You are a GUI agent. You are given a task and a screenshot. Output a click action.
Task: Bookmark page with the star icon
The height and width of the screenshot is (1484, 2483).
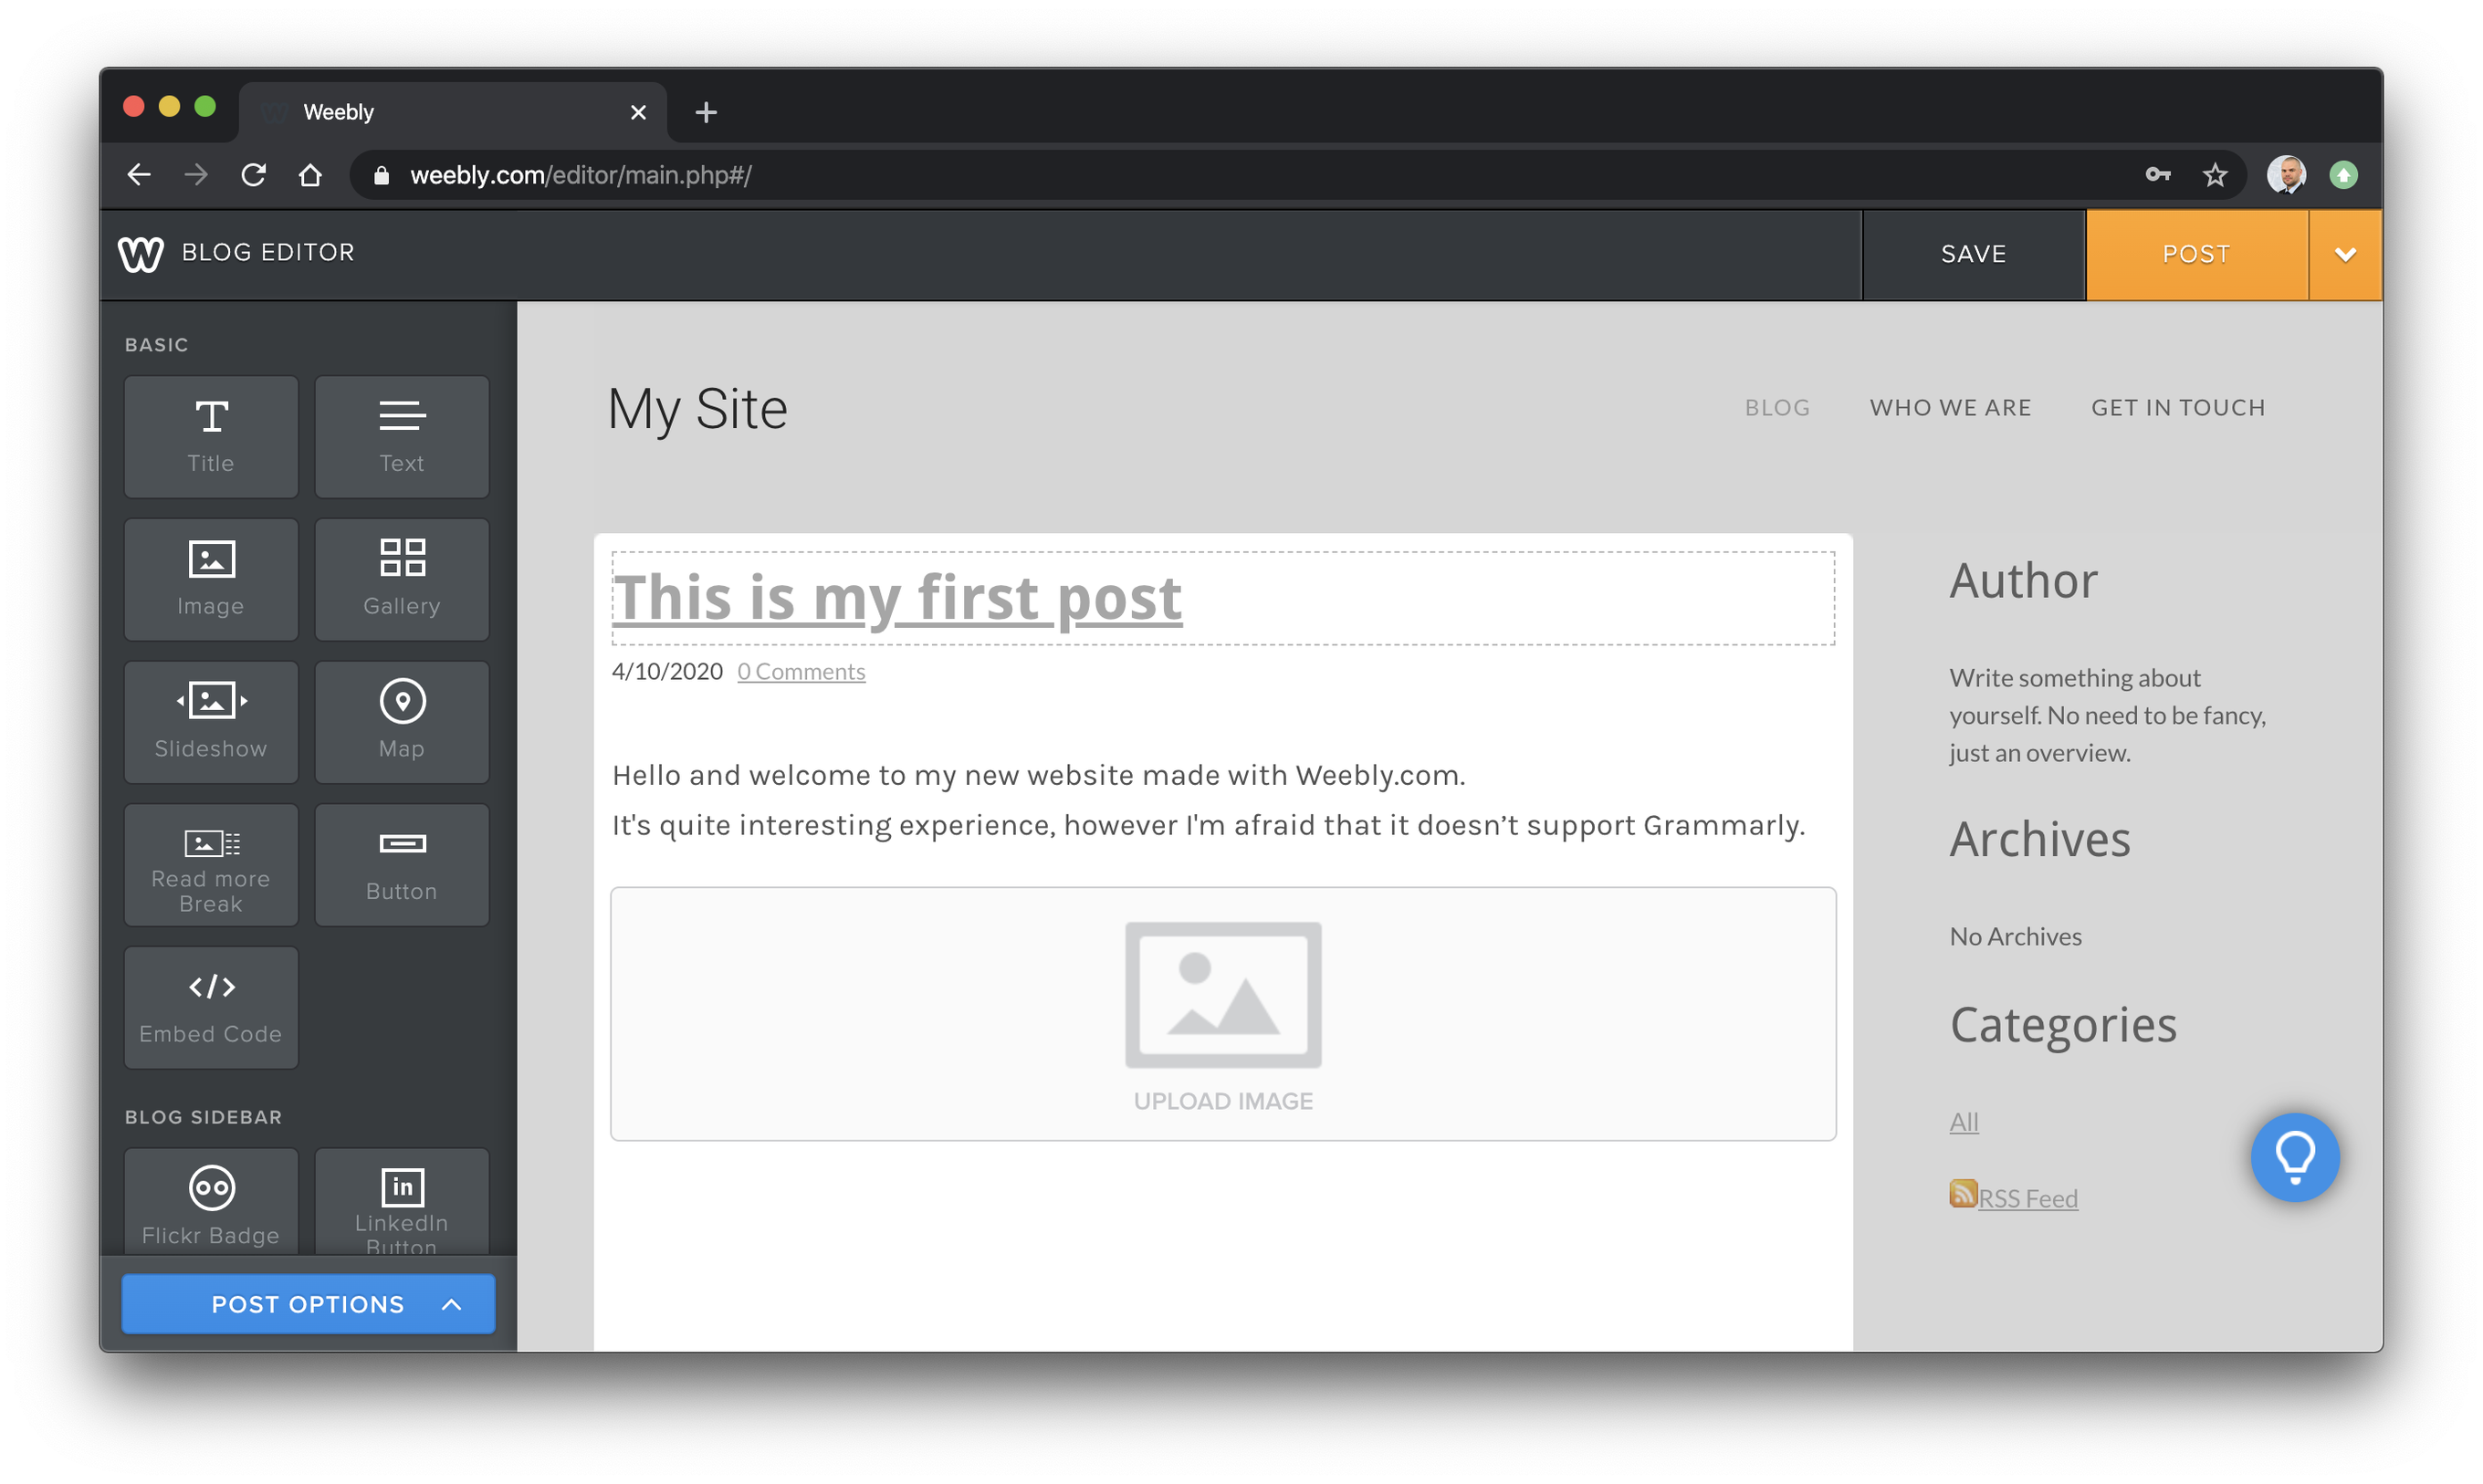[x=2215, y=175]
